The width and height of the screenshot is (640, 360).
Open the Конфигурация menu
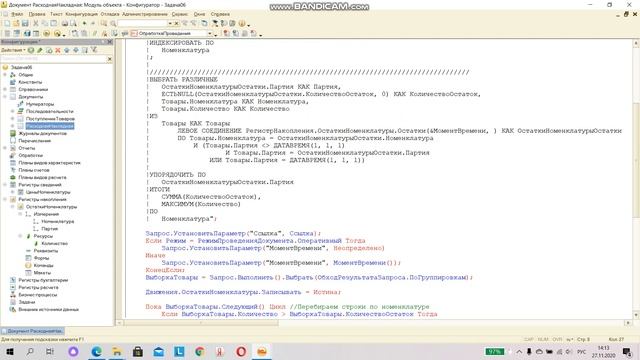pyautogui.click(x=82, y=14)
